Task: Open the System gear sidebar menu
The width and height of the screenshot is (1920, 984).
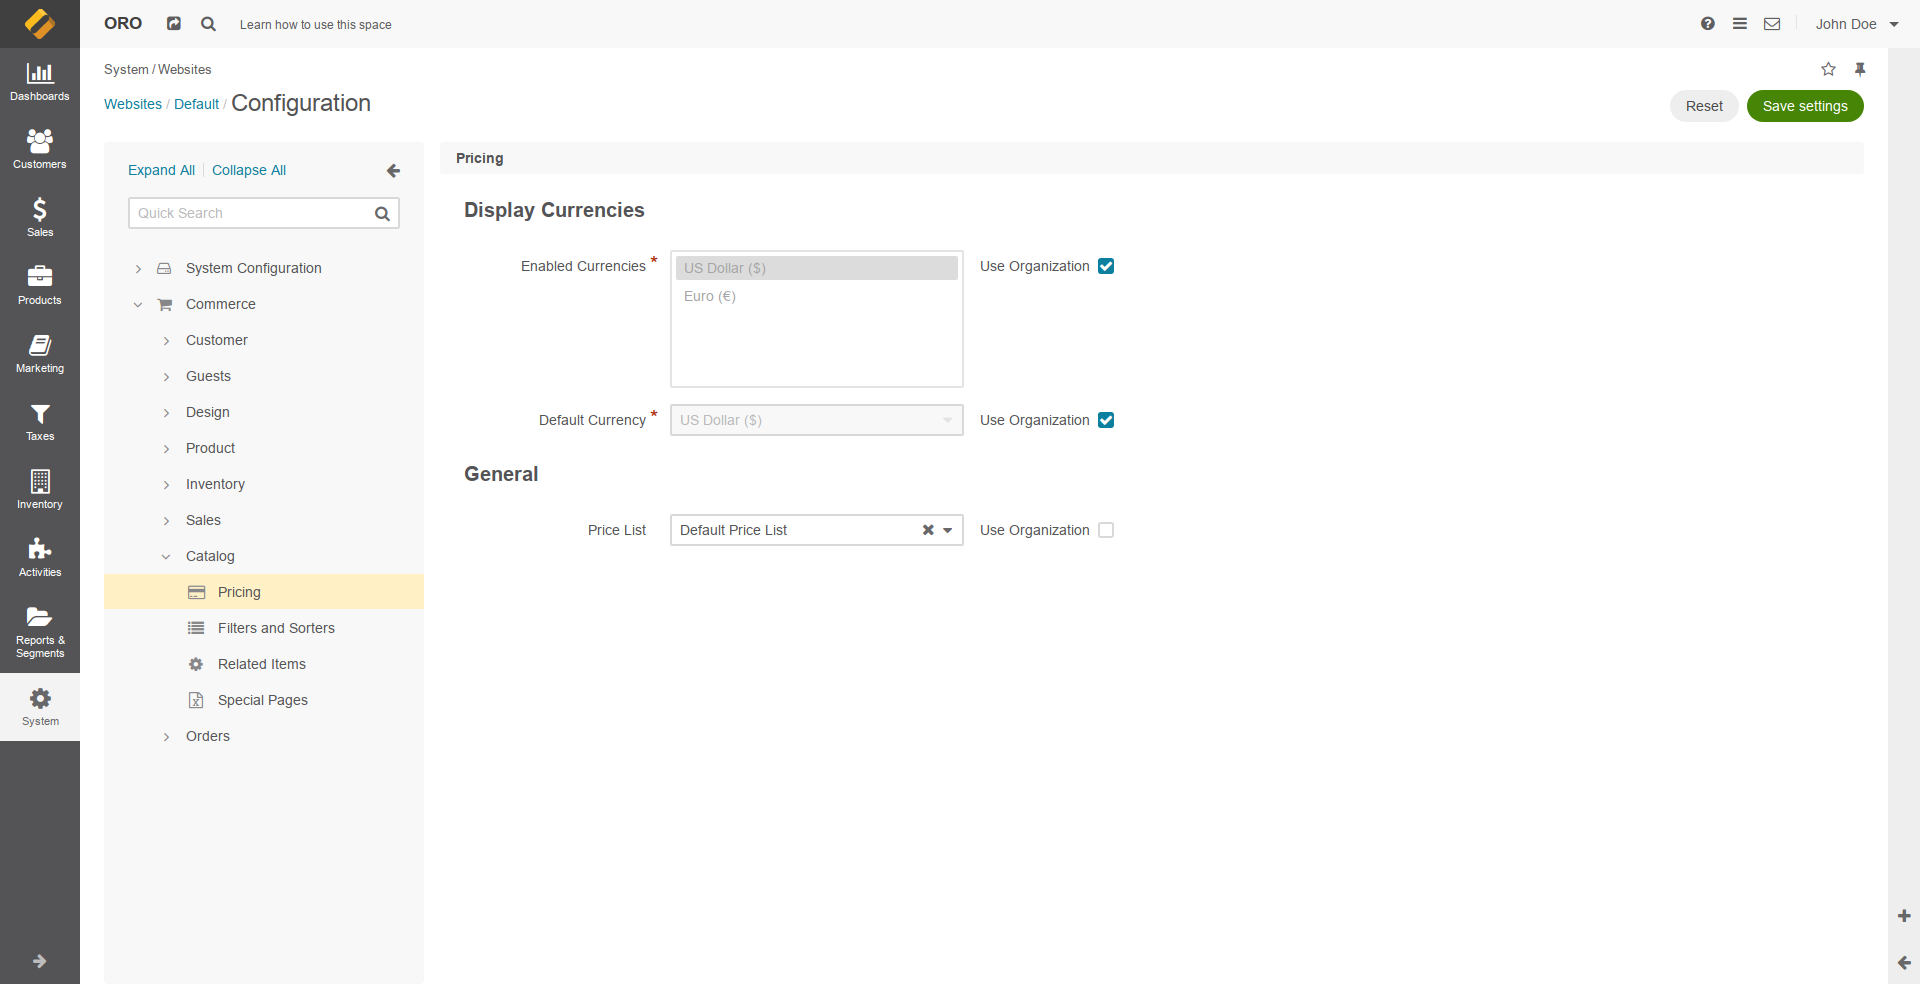Action: click(40, 707)
